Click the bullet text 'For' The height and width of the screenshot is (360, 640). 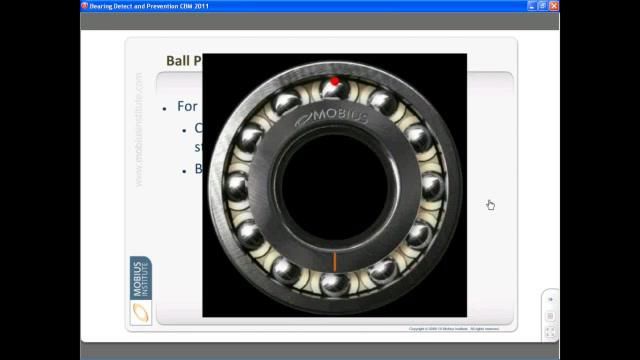pyautogui.click(x=187, y=107)
